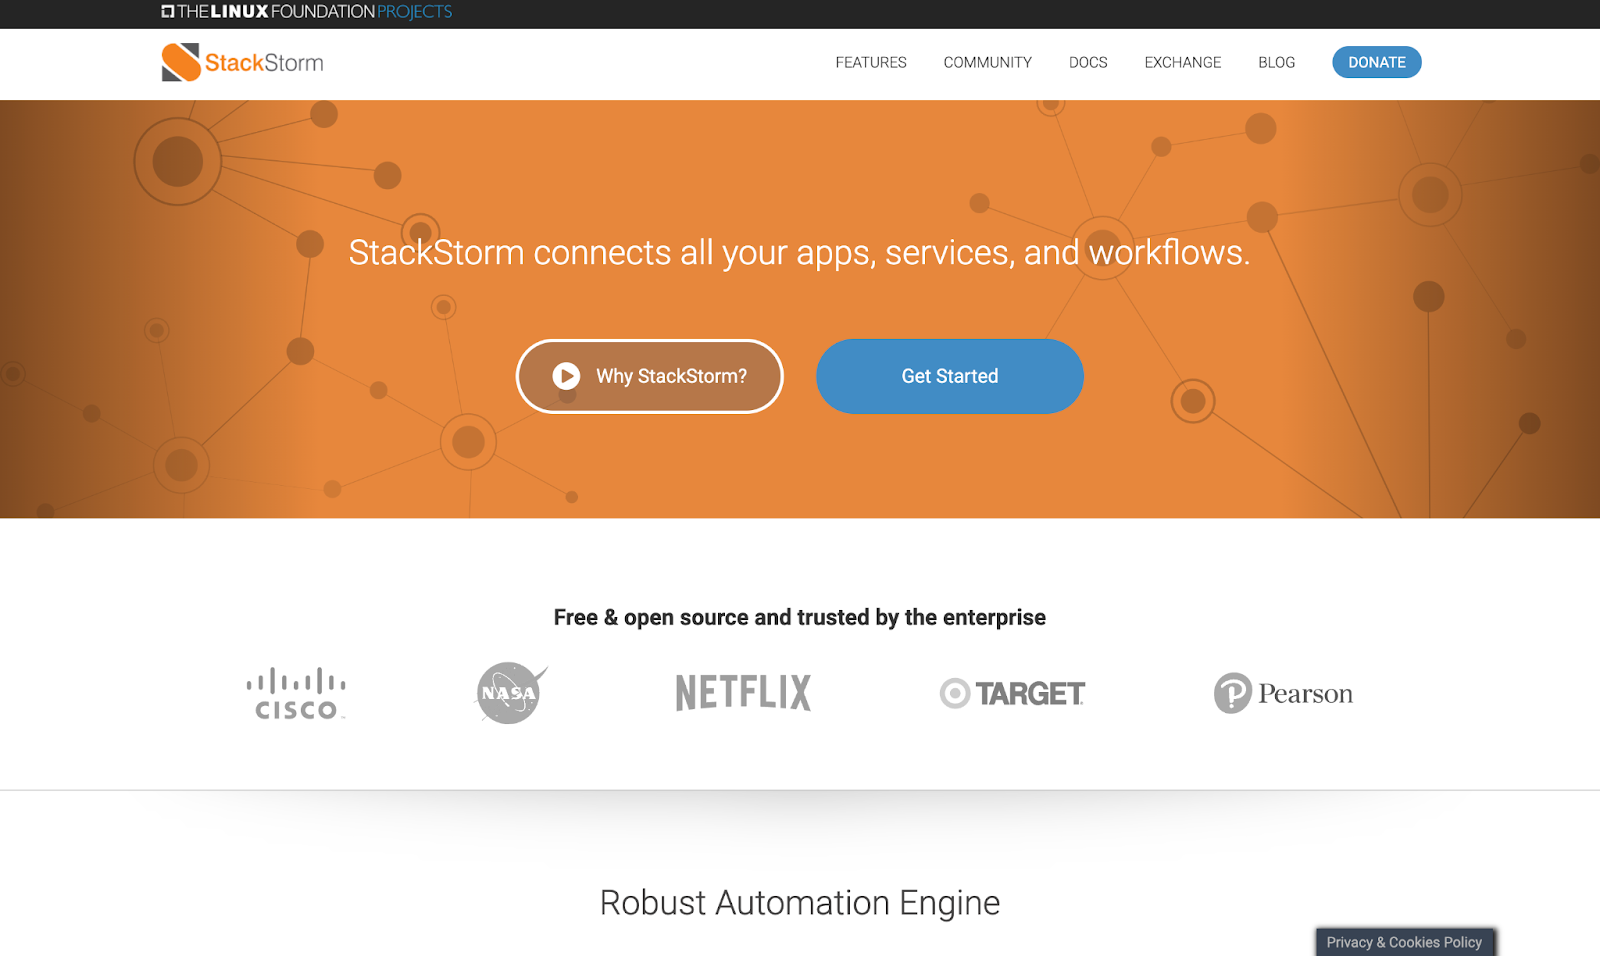Image resolution: width=1600 pixels, height=956 pixels.
Task: Click the DONATE button
Action: pos(1376,62)
